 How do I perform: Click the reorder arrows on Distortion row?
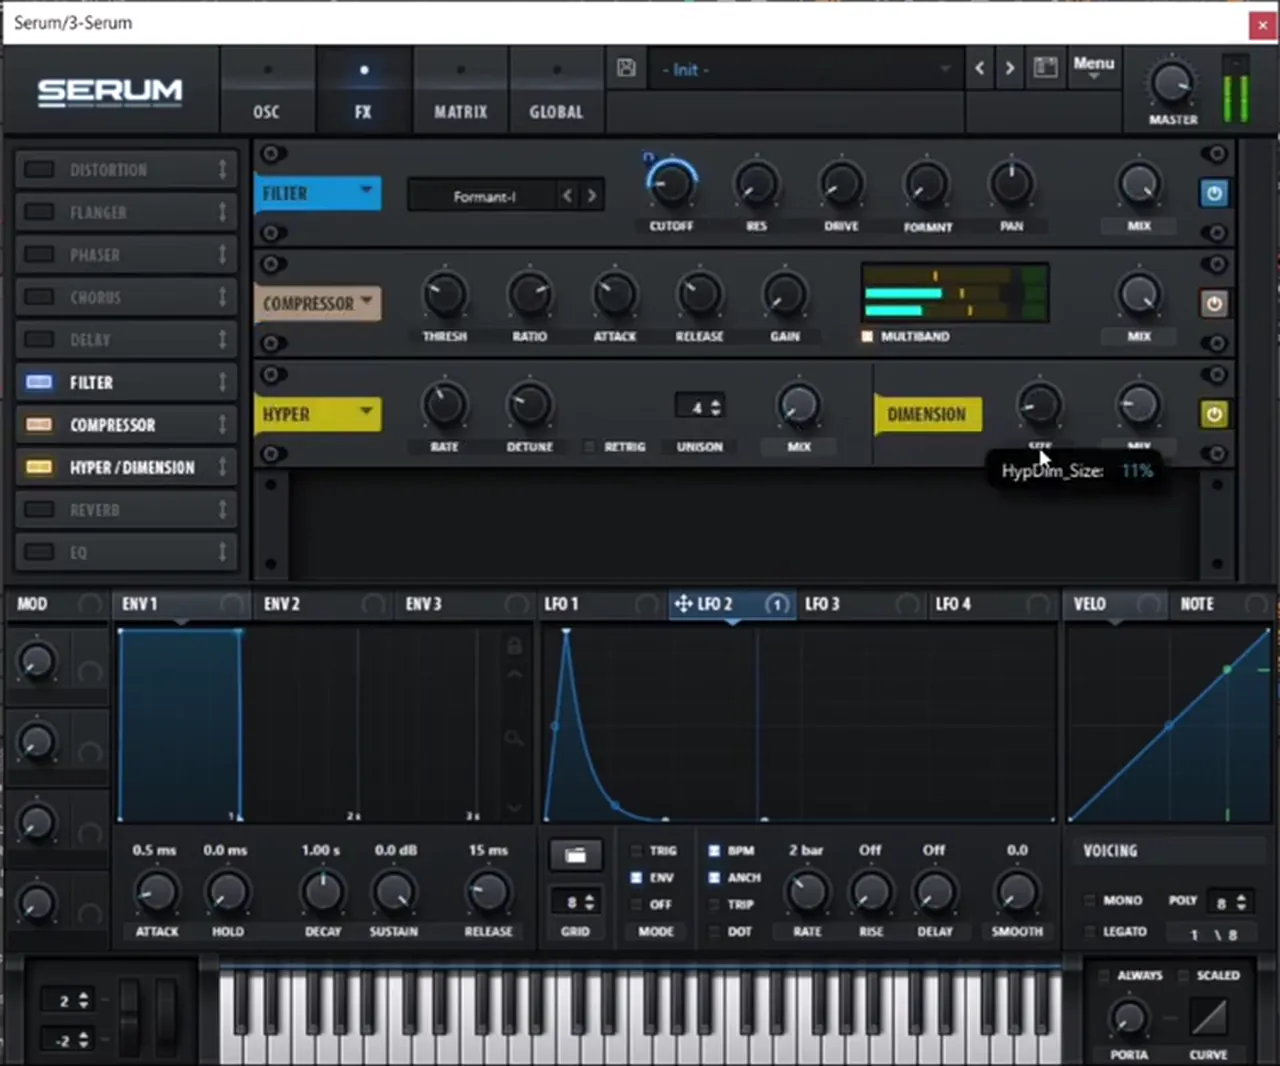(x=222, y=170)
